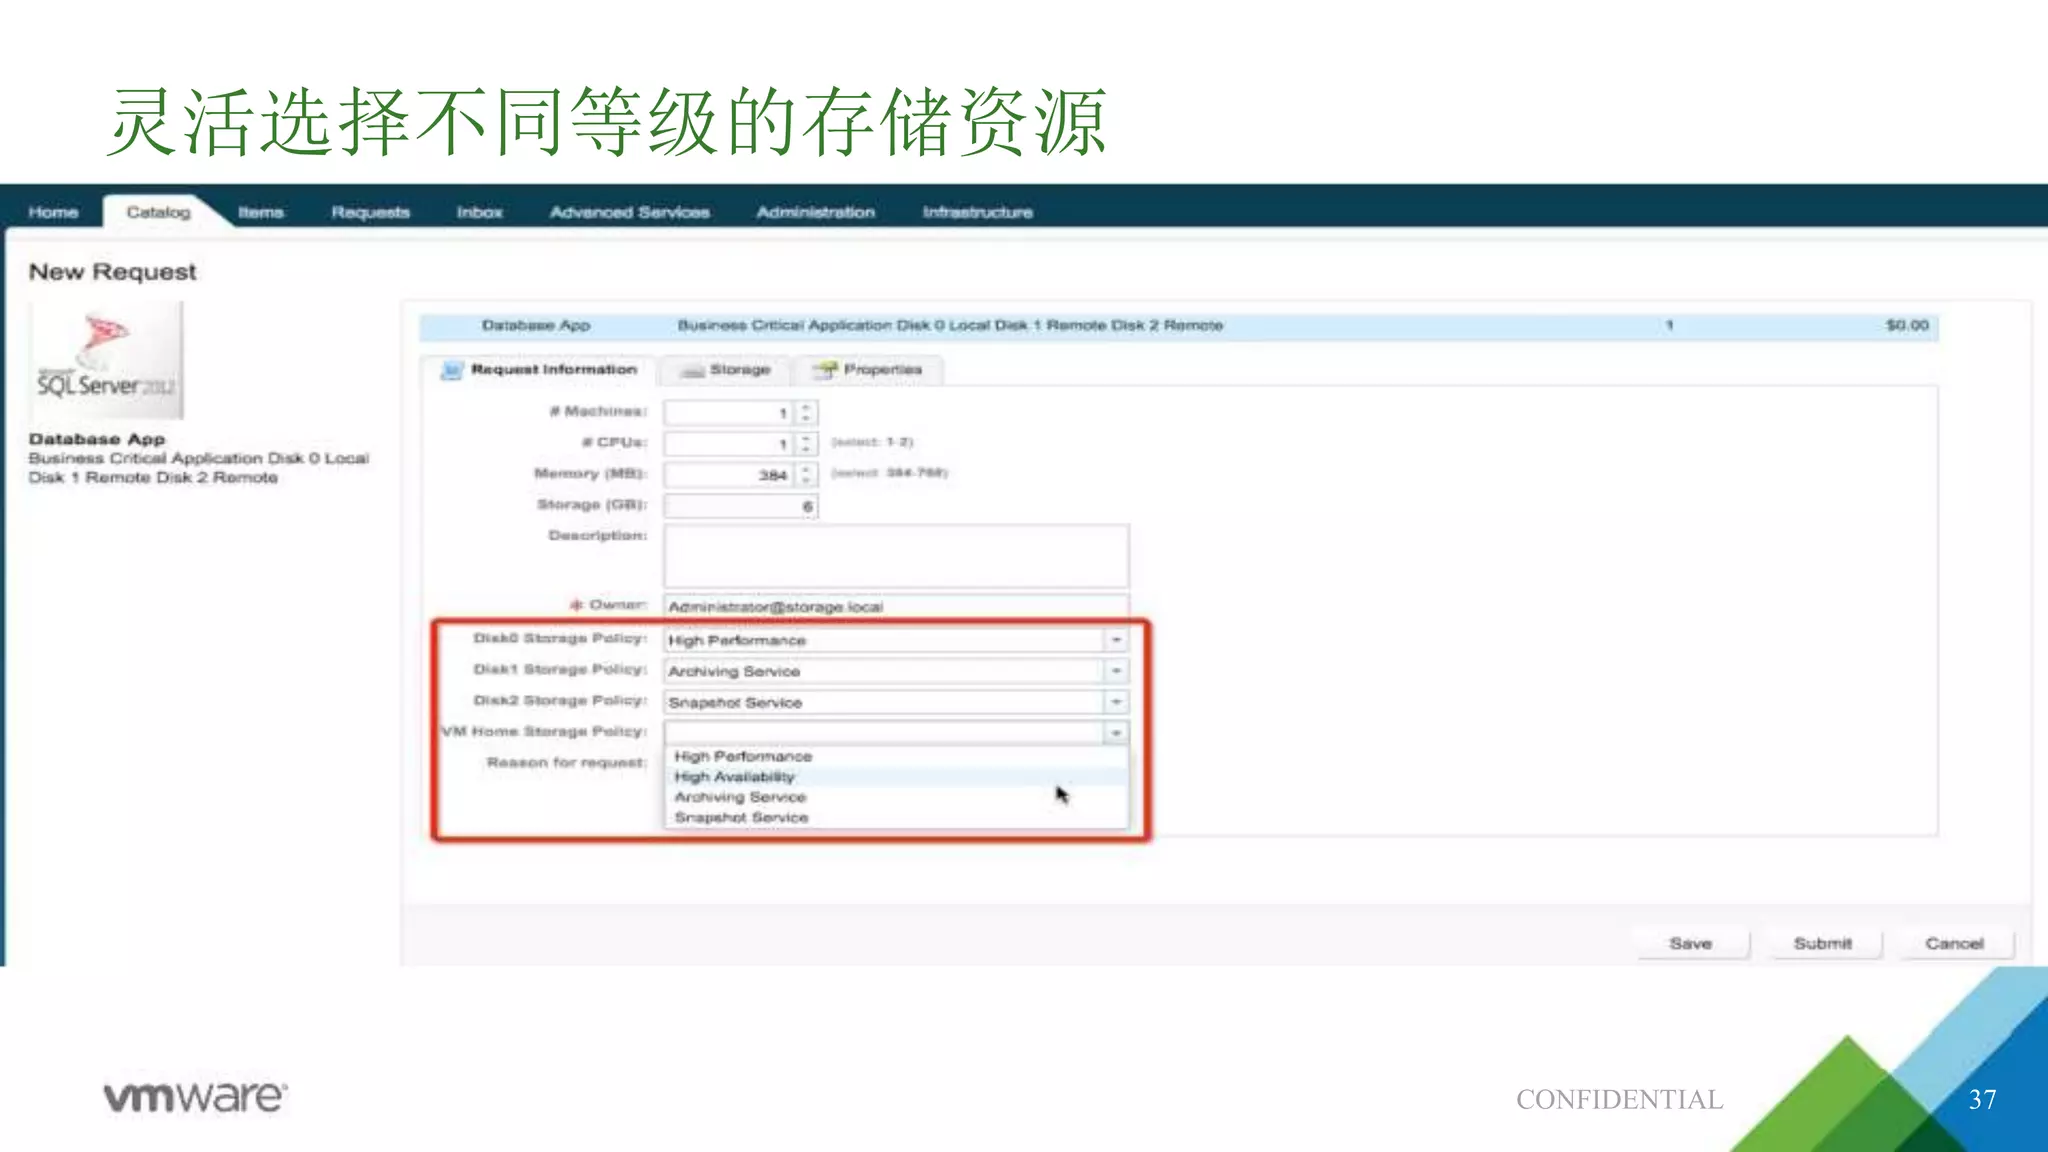This screenshot has width=2048, height=1152.
Task: Collapse the VM Home Storage Policy dropdown arrow
Action: pos(1116,733)
